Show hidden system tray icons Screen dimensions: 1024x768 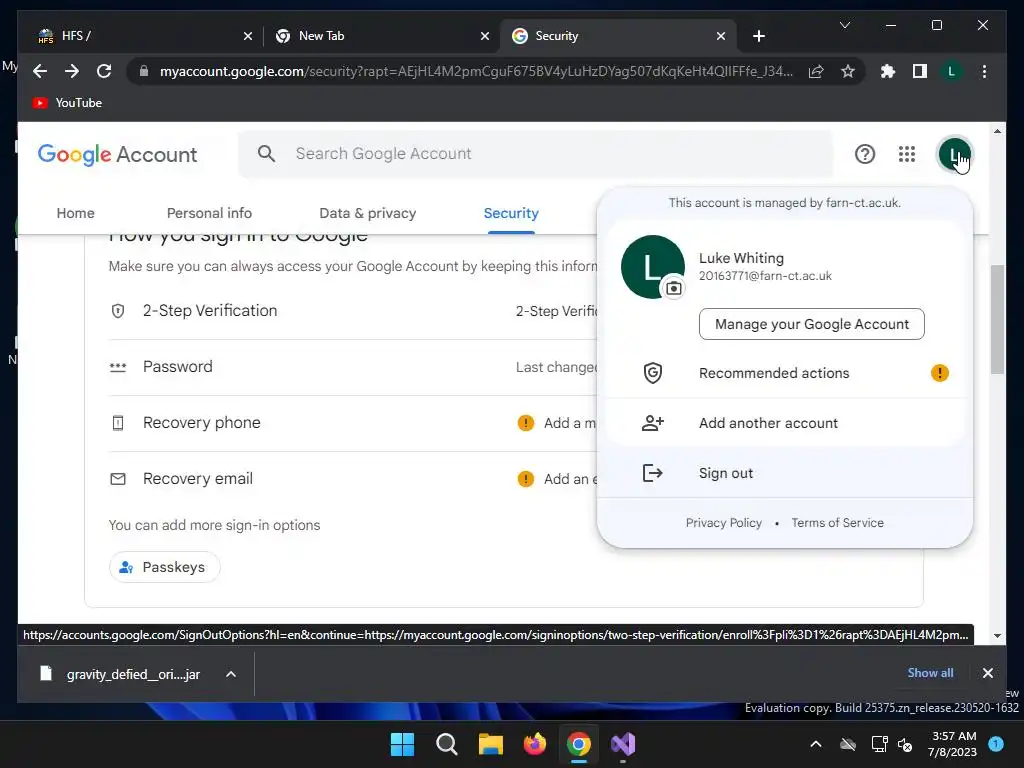pyautogui.click(x=816, y=744)
